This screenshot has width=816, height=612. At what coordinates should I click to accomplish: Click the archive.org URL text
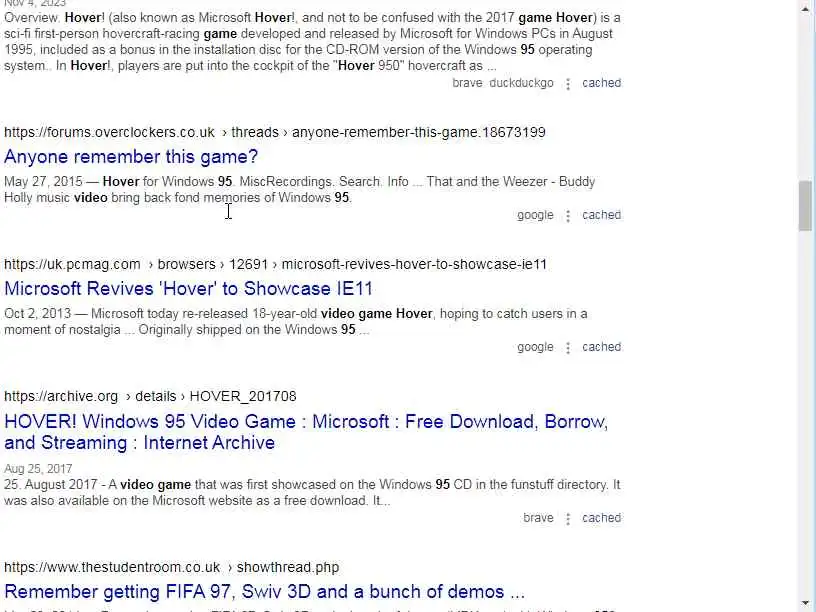click(x=61, y=397)
